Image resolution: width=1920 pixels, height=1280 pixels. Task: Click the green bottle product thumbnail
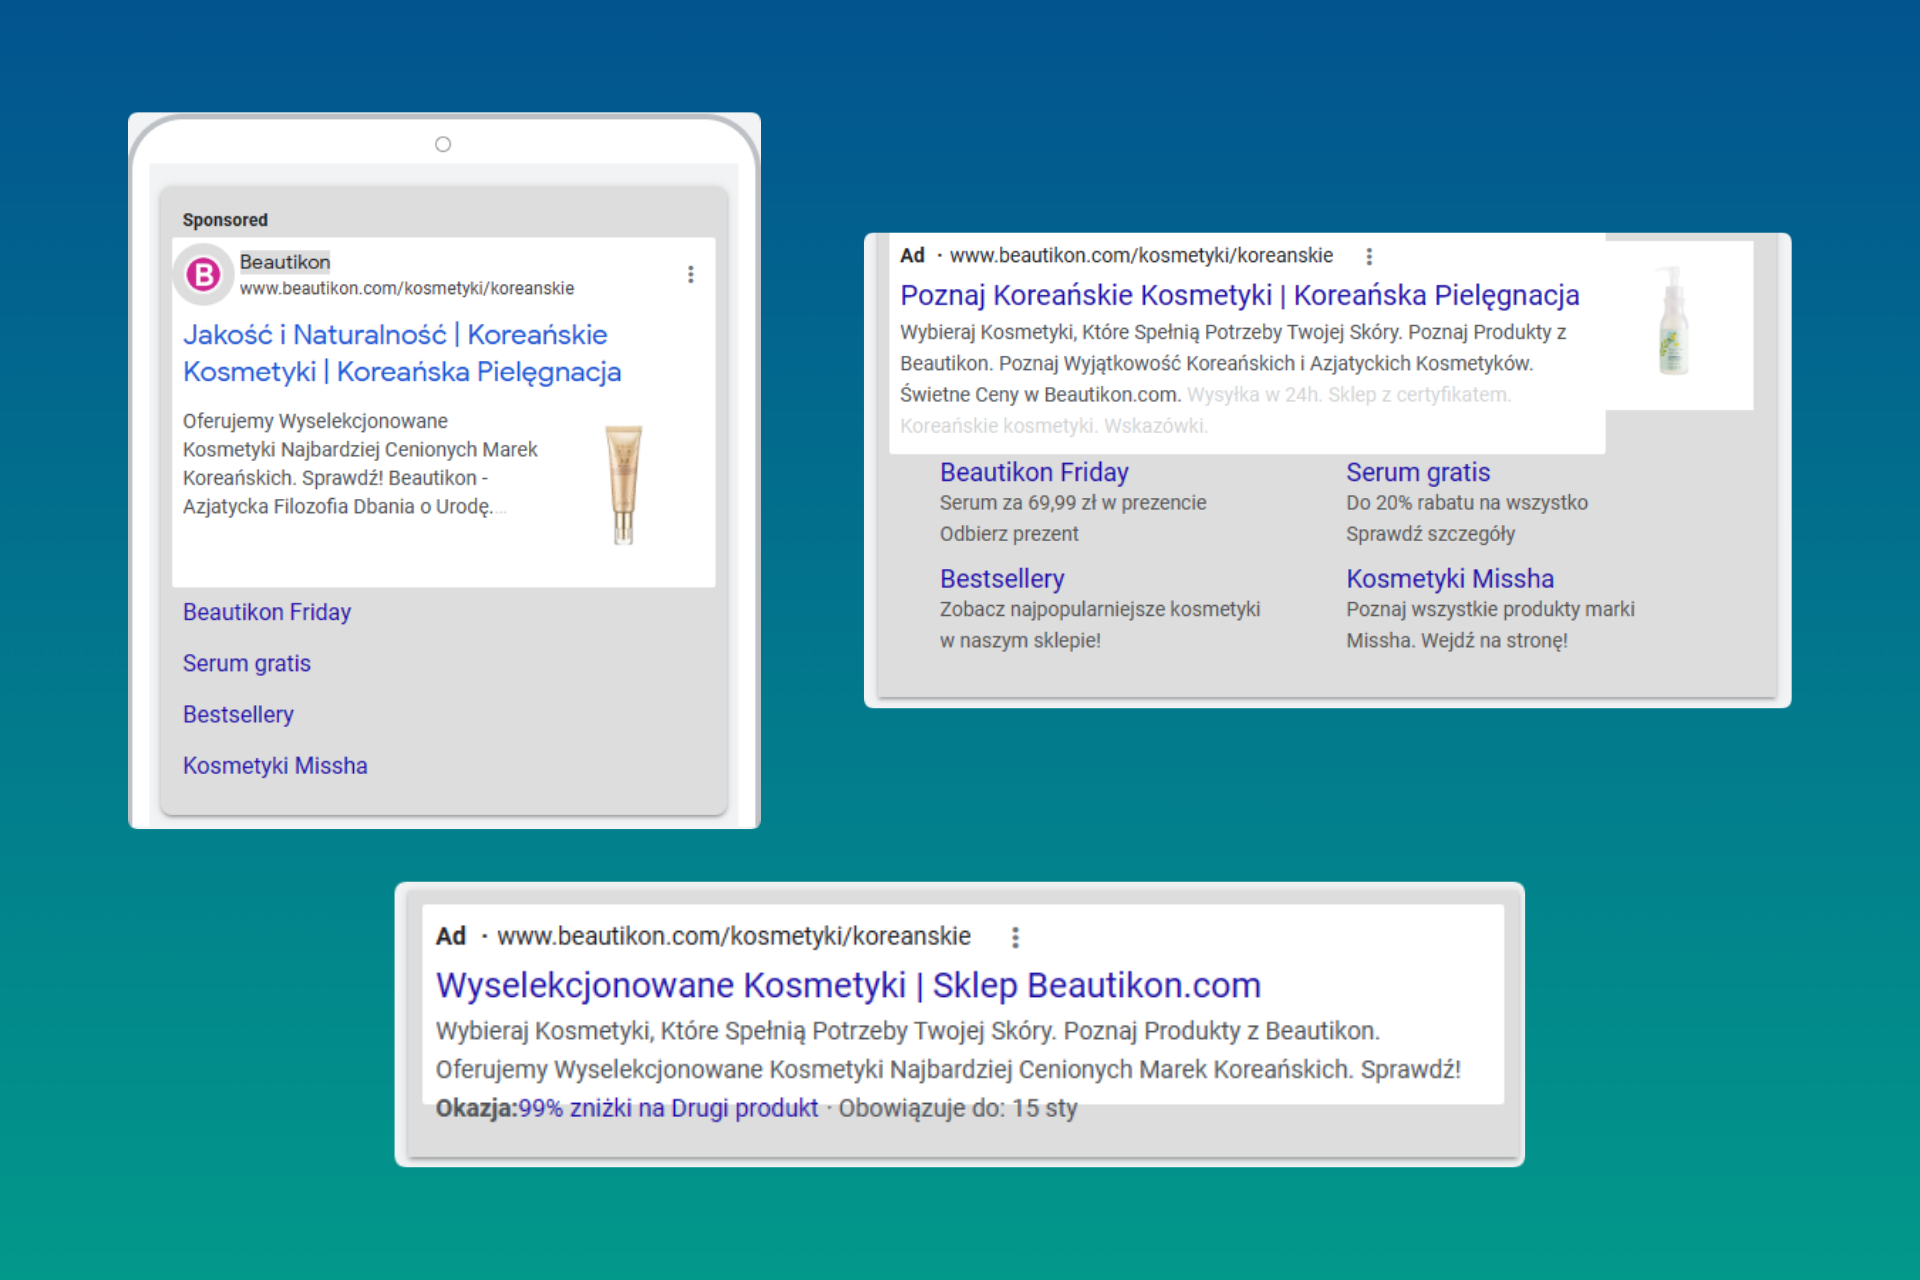click(x=1673, y=321)
